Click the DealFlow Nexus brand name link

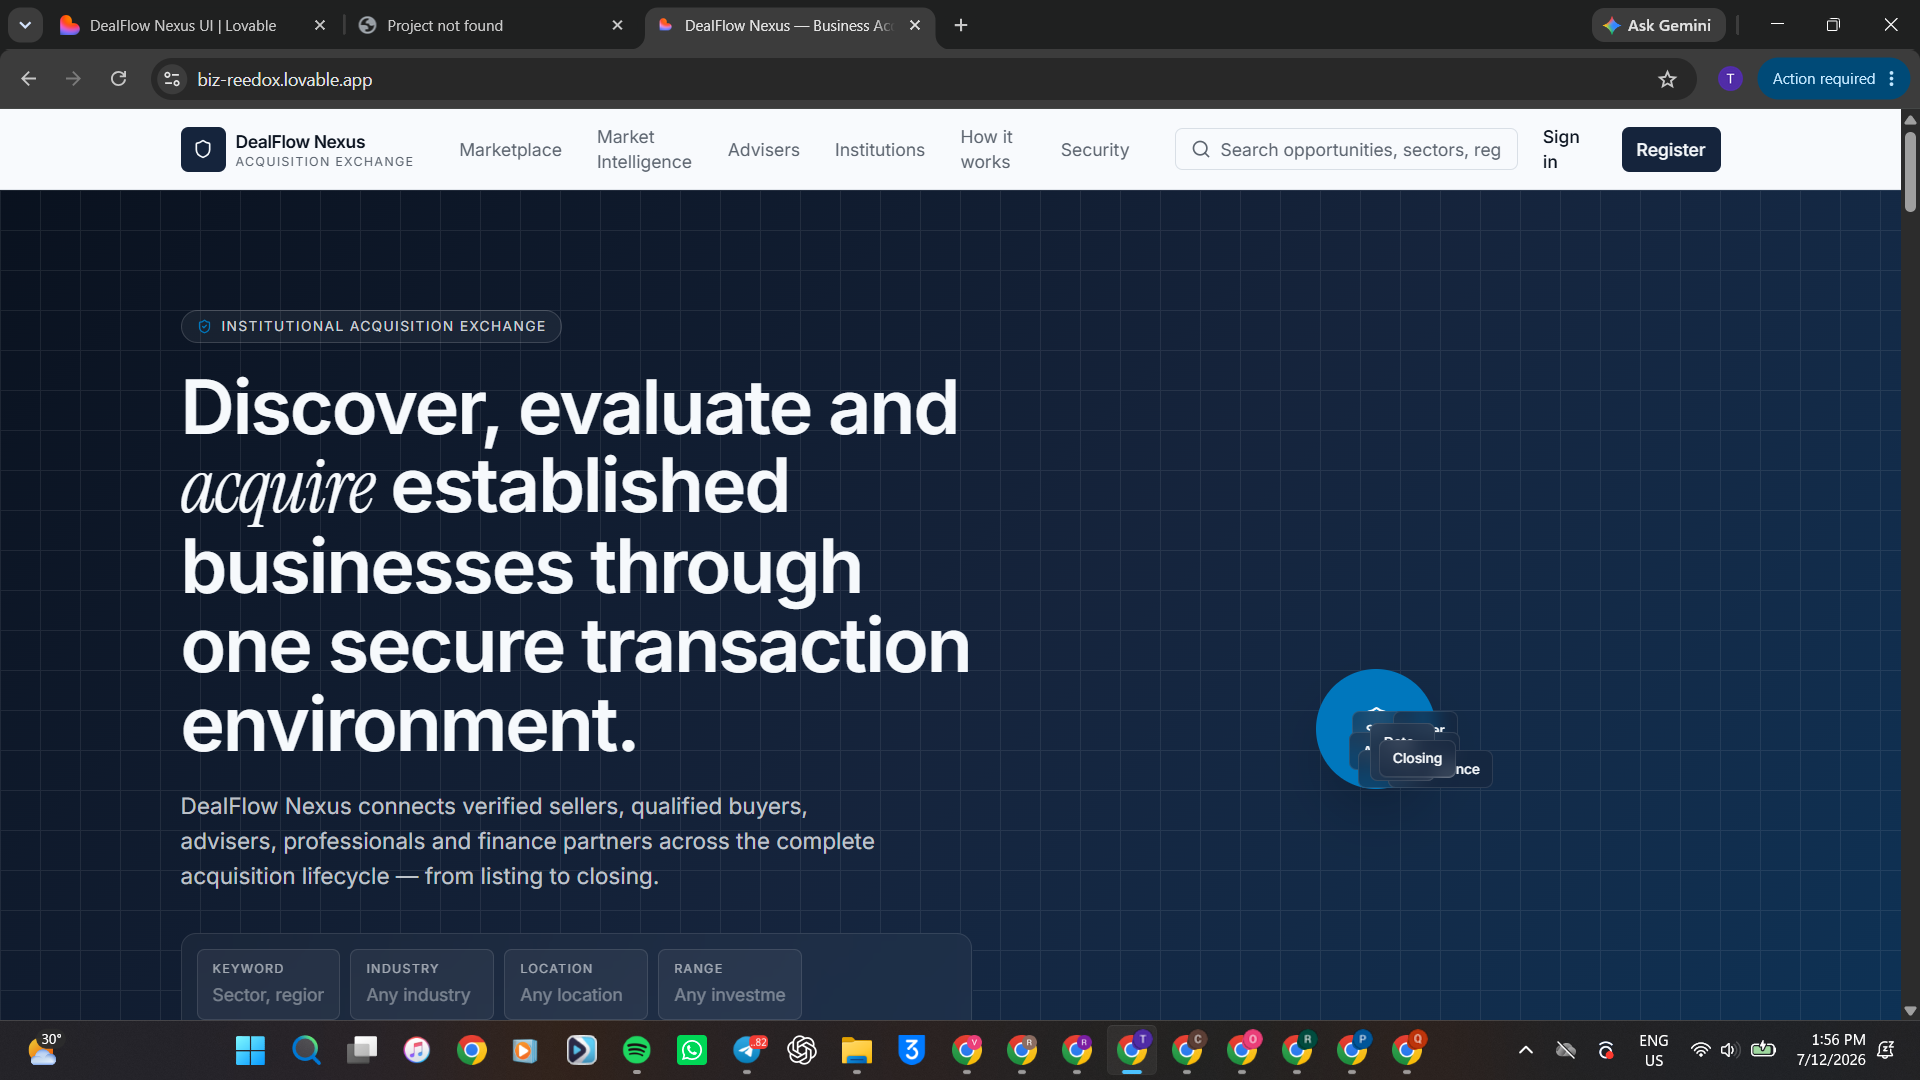click(x=300, y=142)
